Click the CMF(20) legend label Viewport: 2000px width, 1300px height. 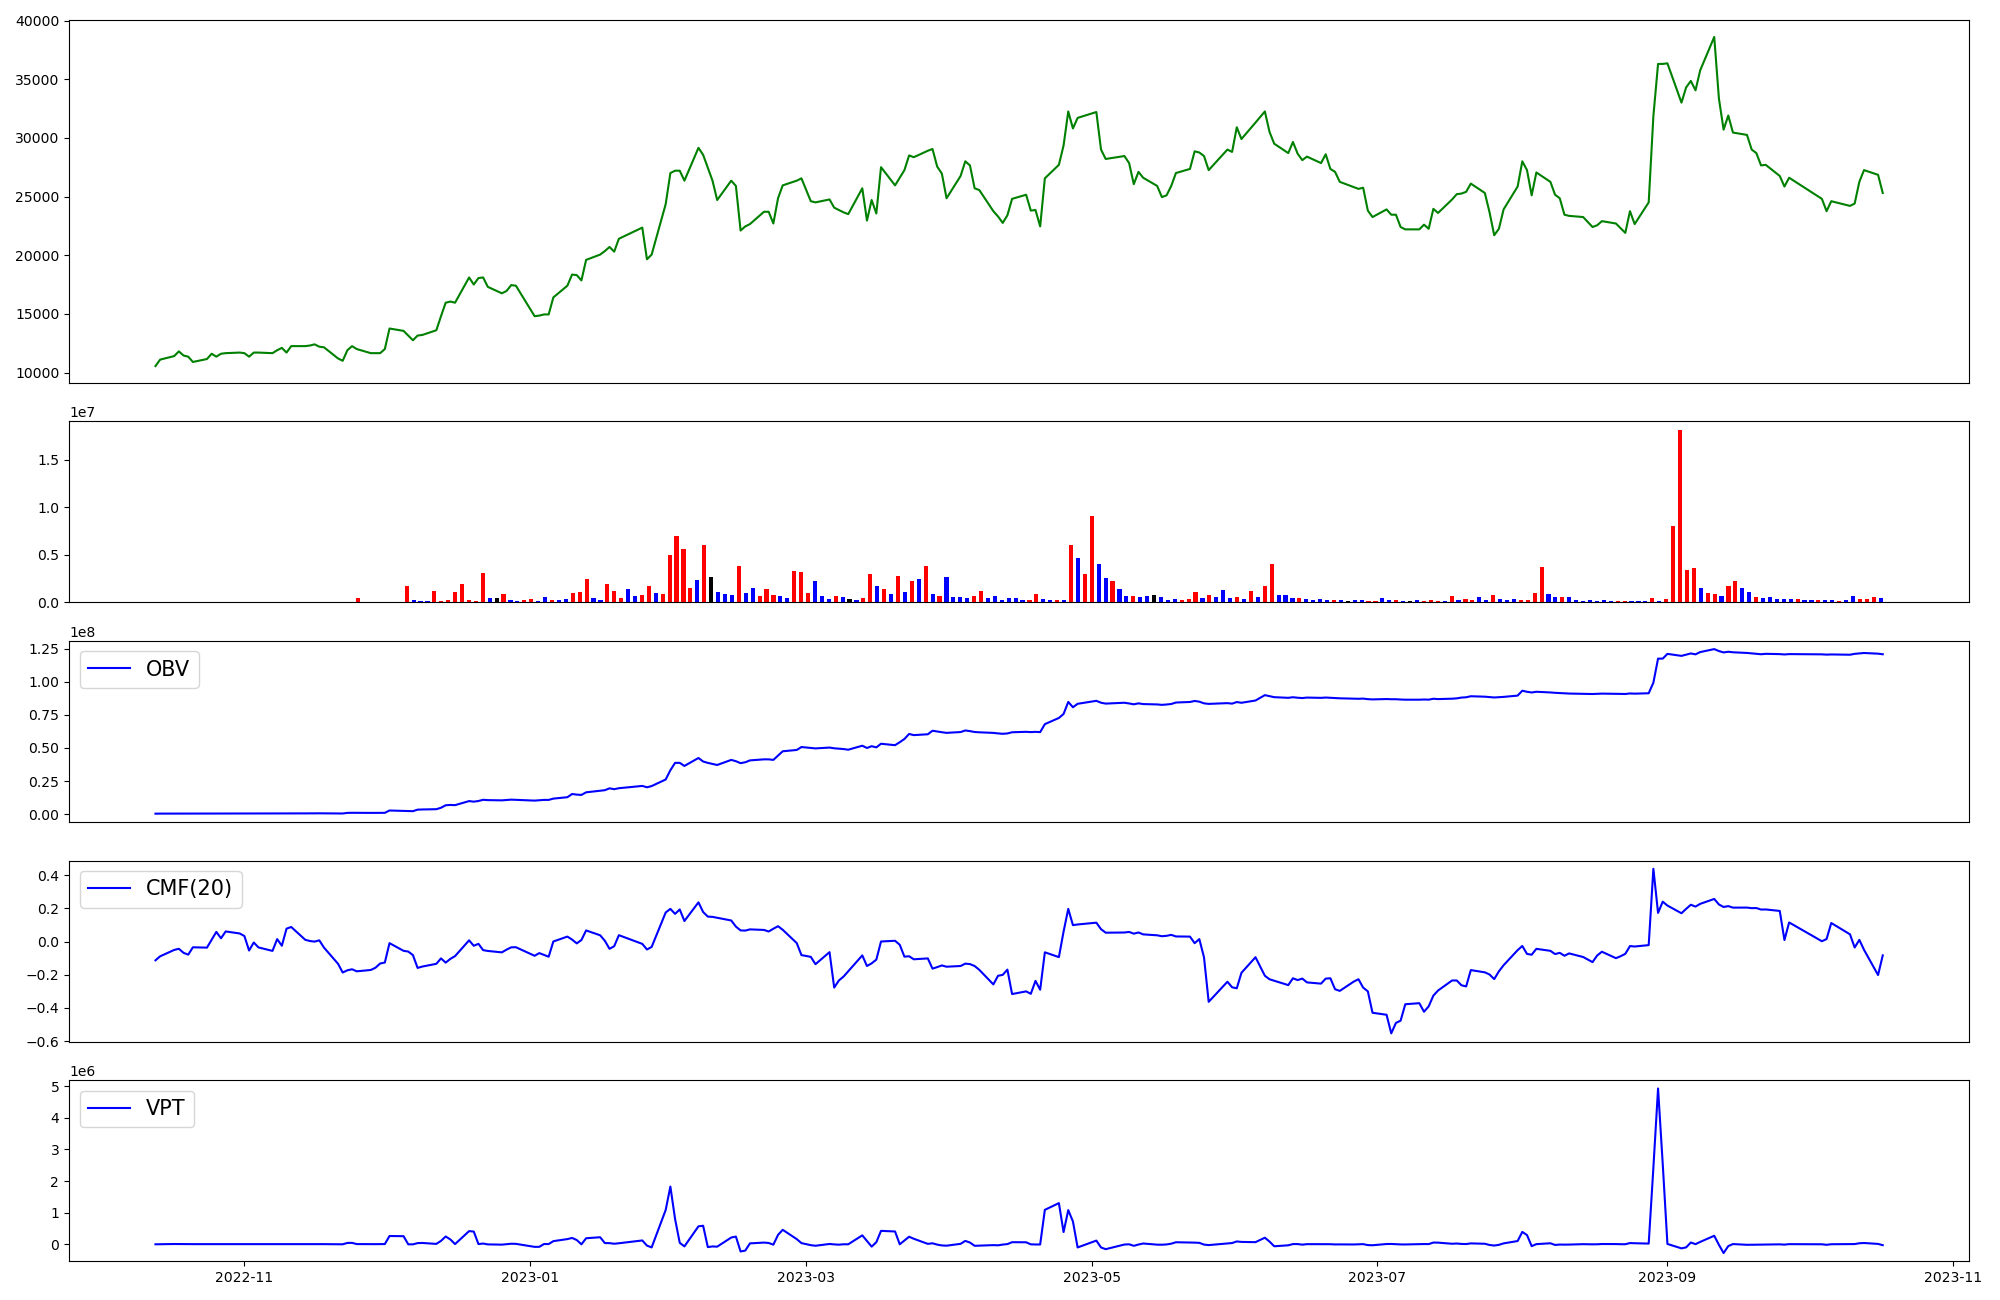[x=188, y=888]
